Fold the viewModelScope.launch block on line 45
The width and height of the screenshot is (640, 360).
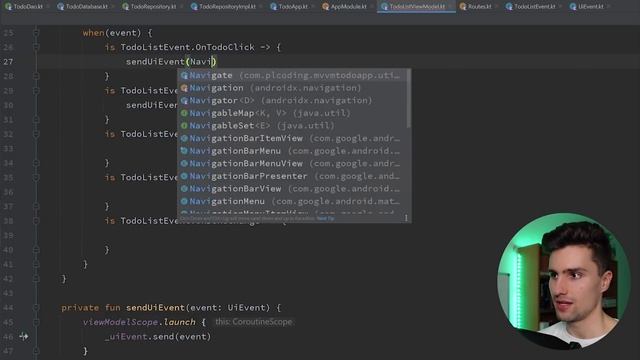(x=36, y=322)
